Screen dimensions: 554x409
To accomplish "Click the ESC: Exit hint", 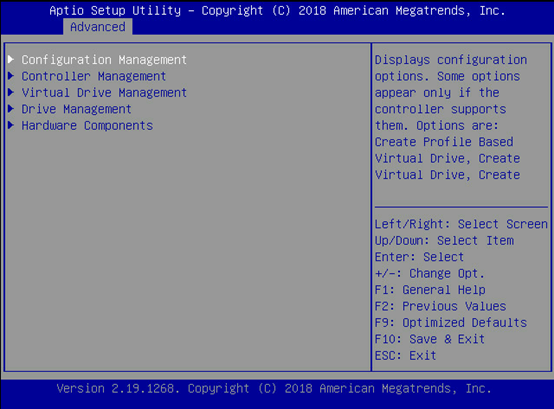I will click(406, 356).
